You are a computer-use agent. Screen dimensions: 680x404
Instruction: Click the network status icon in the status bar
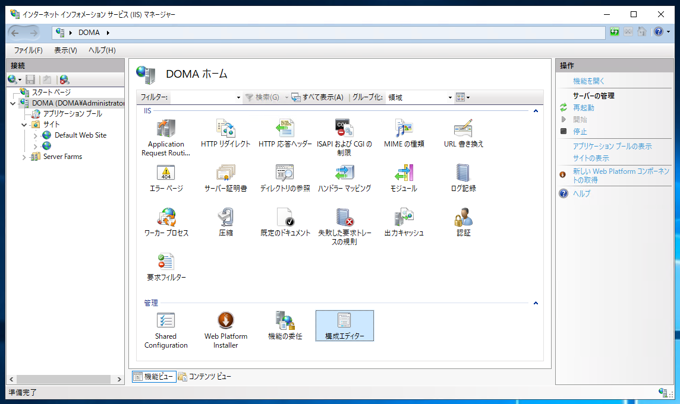[x=663, y=393]
